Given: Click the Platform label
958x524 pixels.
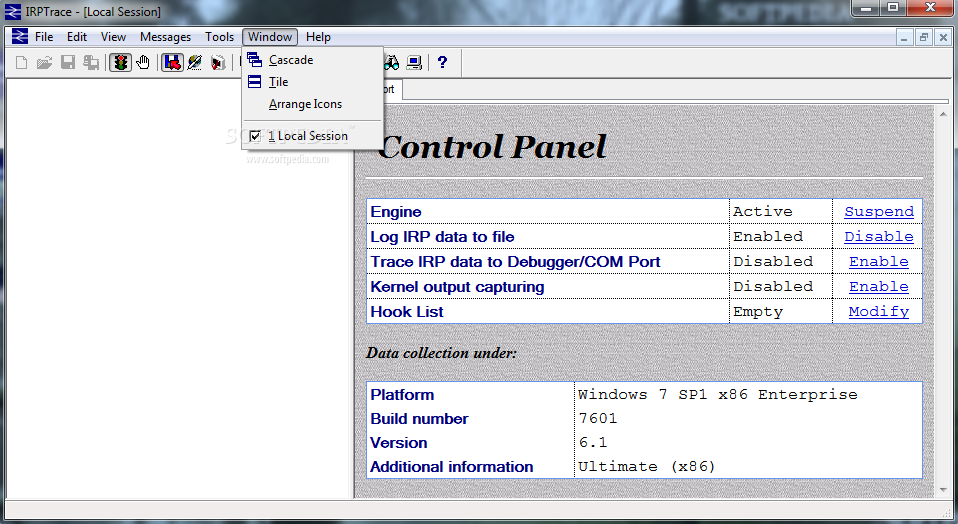Looking at the screenshot, I should [402, 395].
